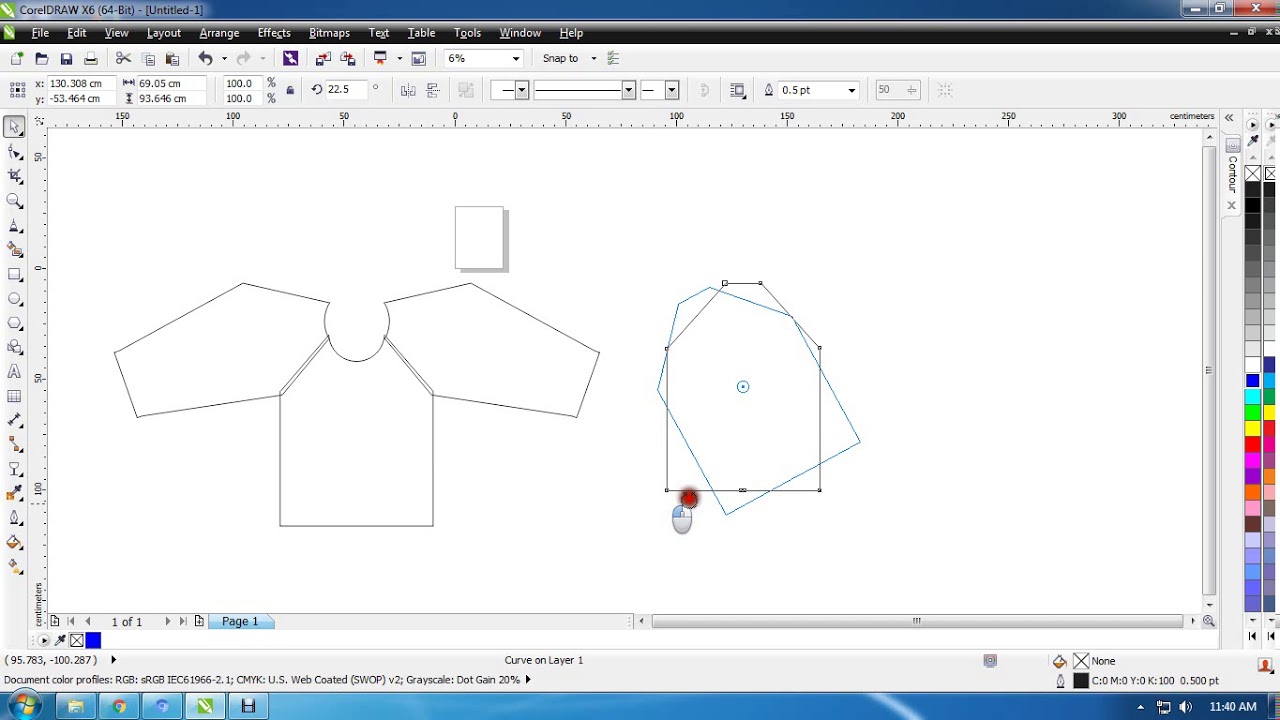Click the blue document palette swatch
Image resolution: width=1280 pixels, height=720 pixels.
click(x=93, y=640)
